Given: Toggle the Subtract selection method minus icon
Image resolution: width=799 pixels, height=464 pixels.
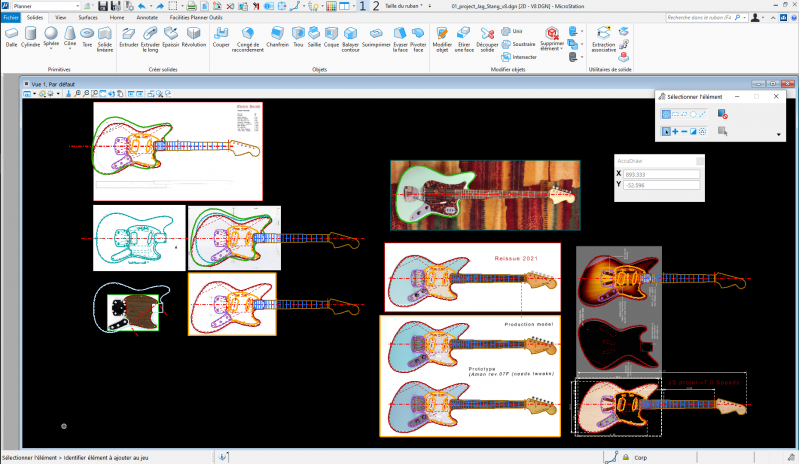Looking at the screenshot, I should coord(685,132).
